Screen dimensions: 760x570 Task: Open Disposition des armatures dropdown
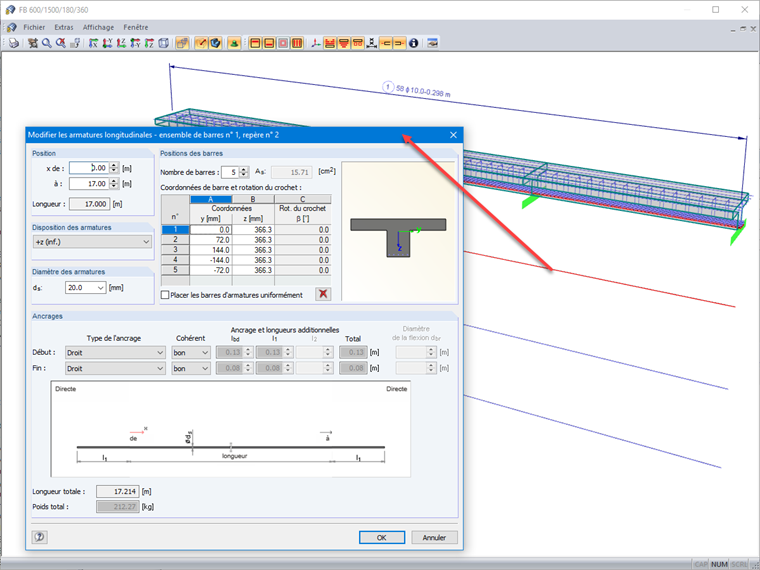point(92,242)
